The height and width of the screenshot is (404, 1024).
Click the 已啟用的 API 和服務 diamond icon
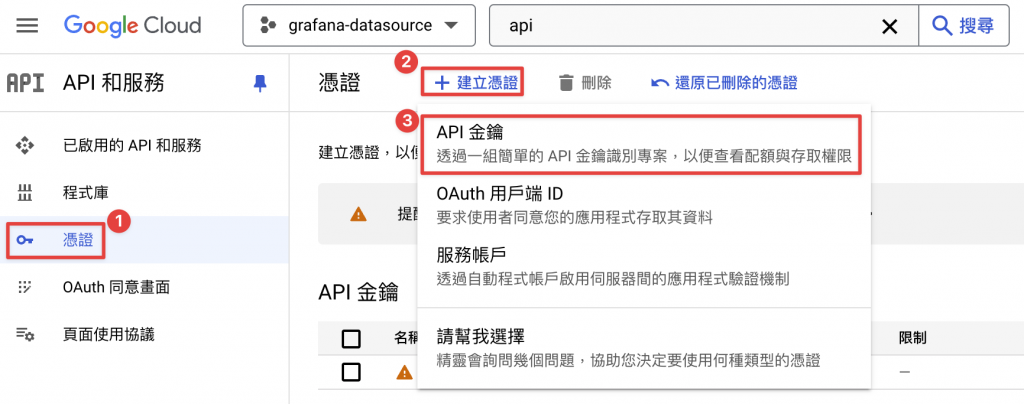[25, 145]
